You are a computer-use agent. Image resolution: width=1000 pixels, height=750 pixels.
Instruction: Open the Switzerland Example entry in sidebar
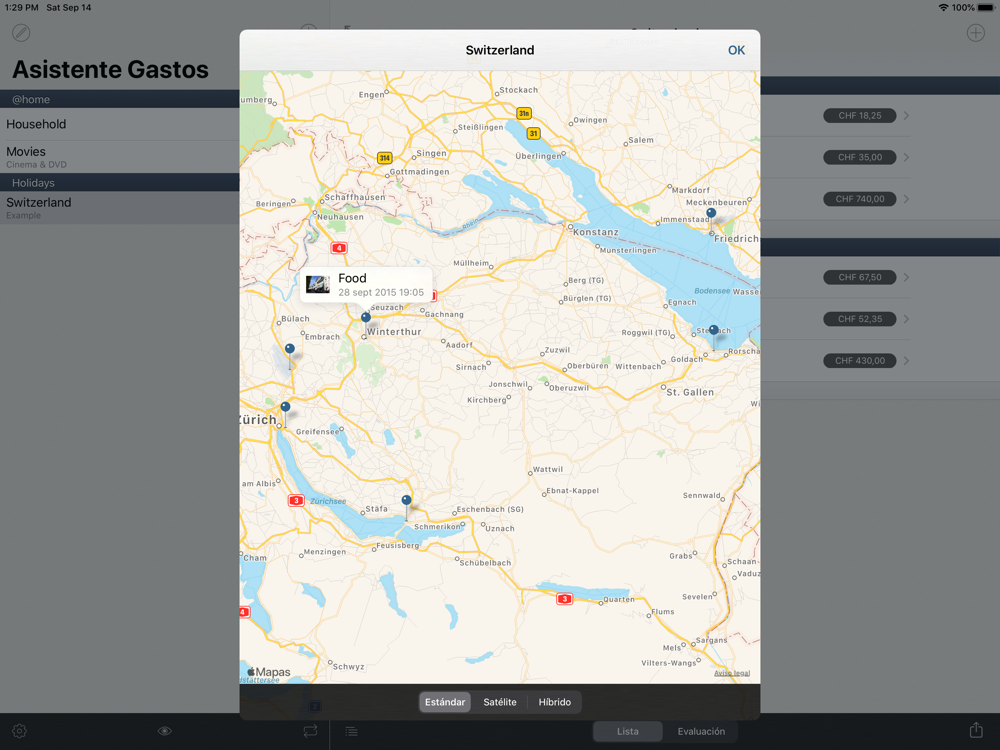[120, 207]
